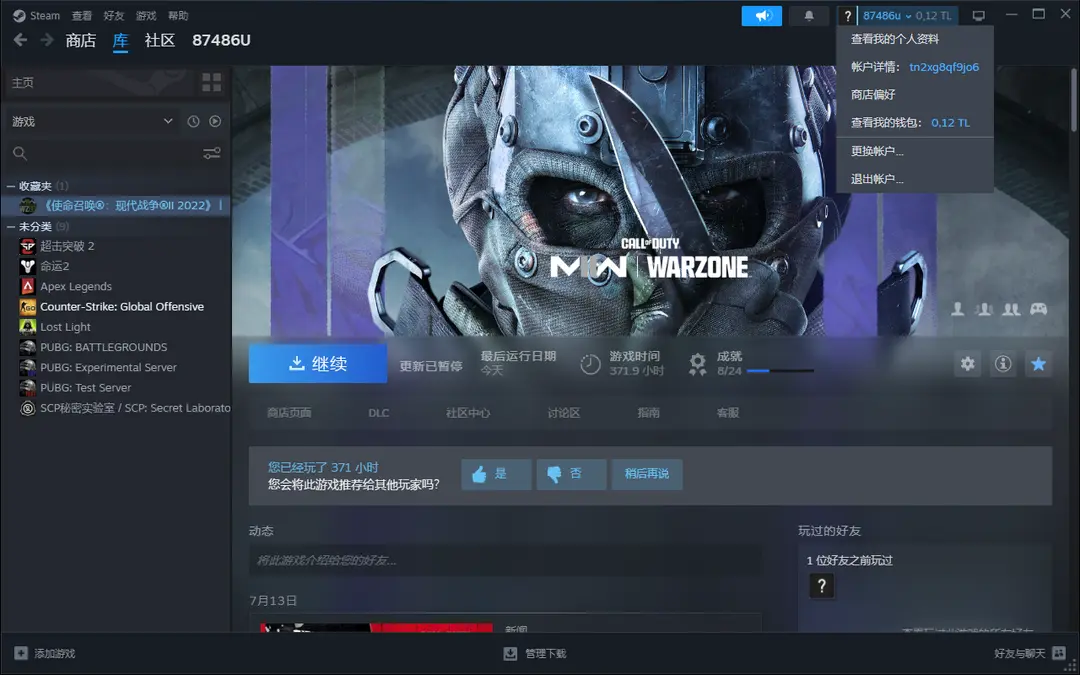The height and width of the screenshot is (675, 1080).
Task: Select PUBG: BATTLEGROUNDS in the list
Action: (116, 347)
